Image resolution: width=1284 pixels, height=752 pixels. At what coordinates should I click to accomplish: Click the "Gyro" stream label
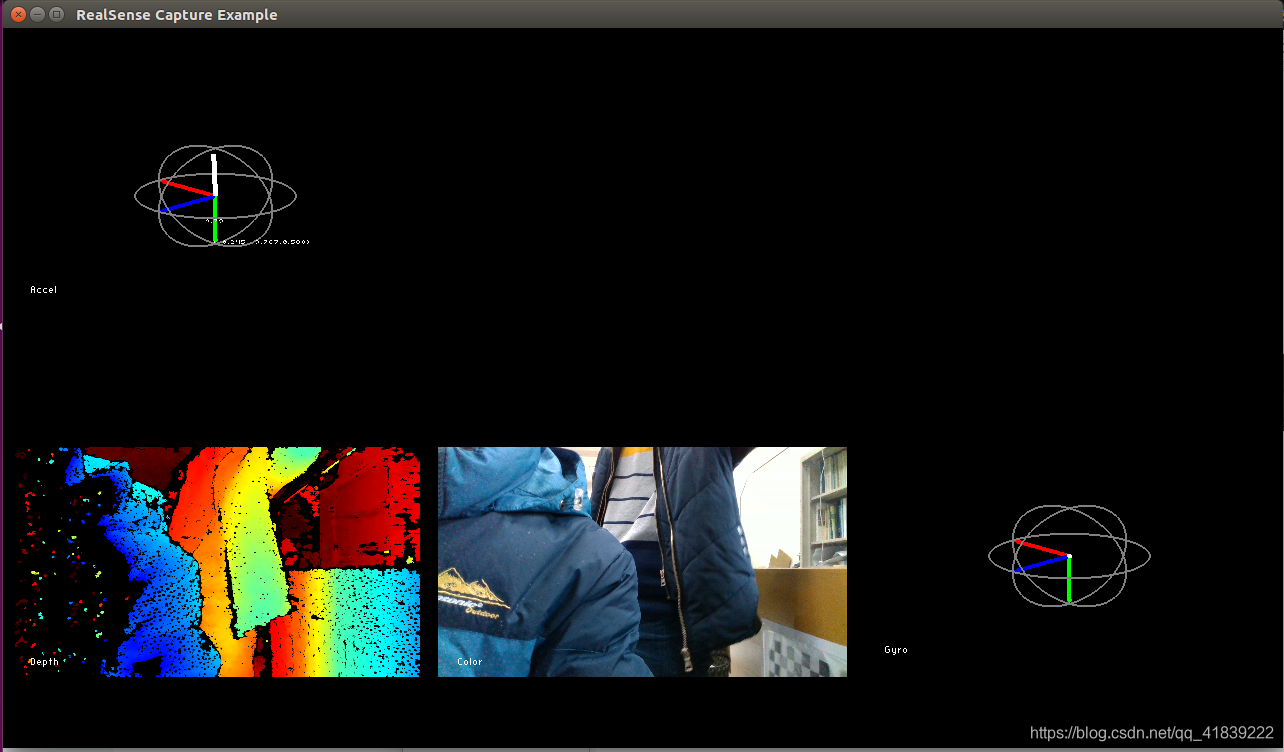click(x=896, y=650)
